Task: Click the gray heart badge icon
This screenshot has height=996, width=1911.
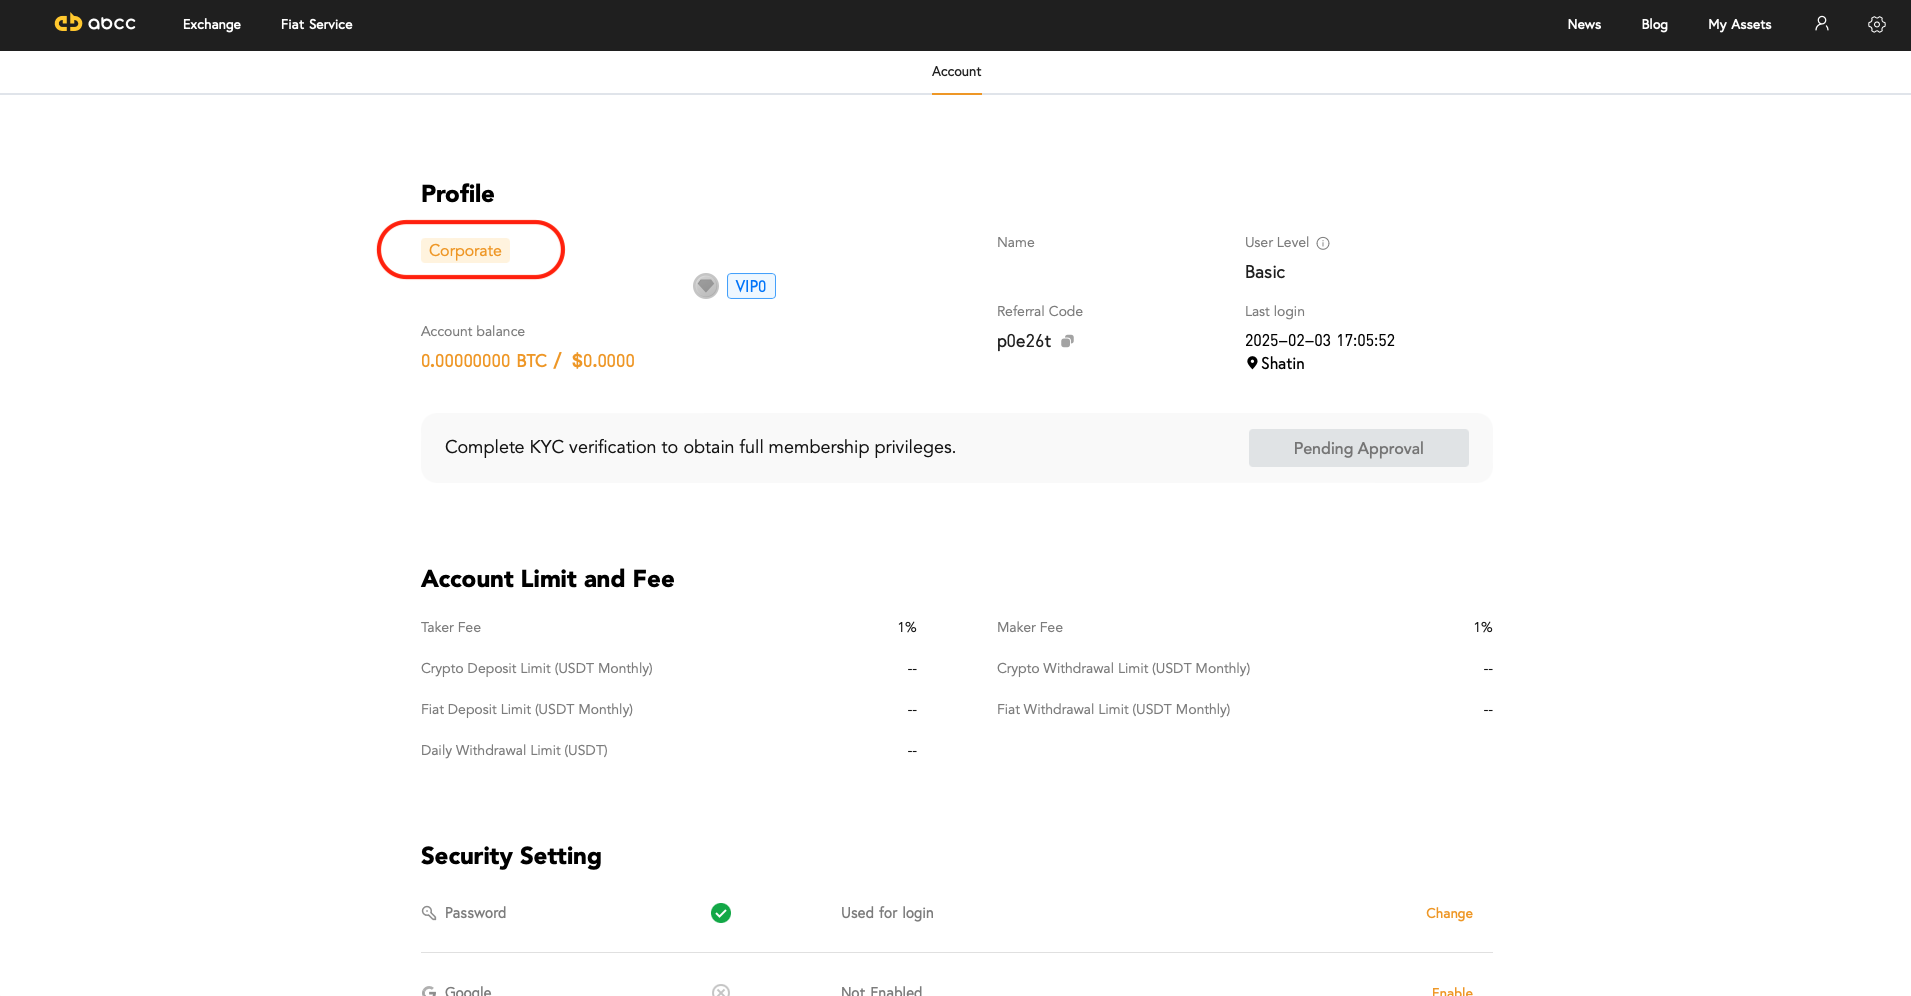Action: point(706,286)
